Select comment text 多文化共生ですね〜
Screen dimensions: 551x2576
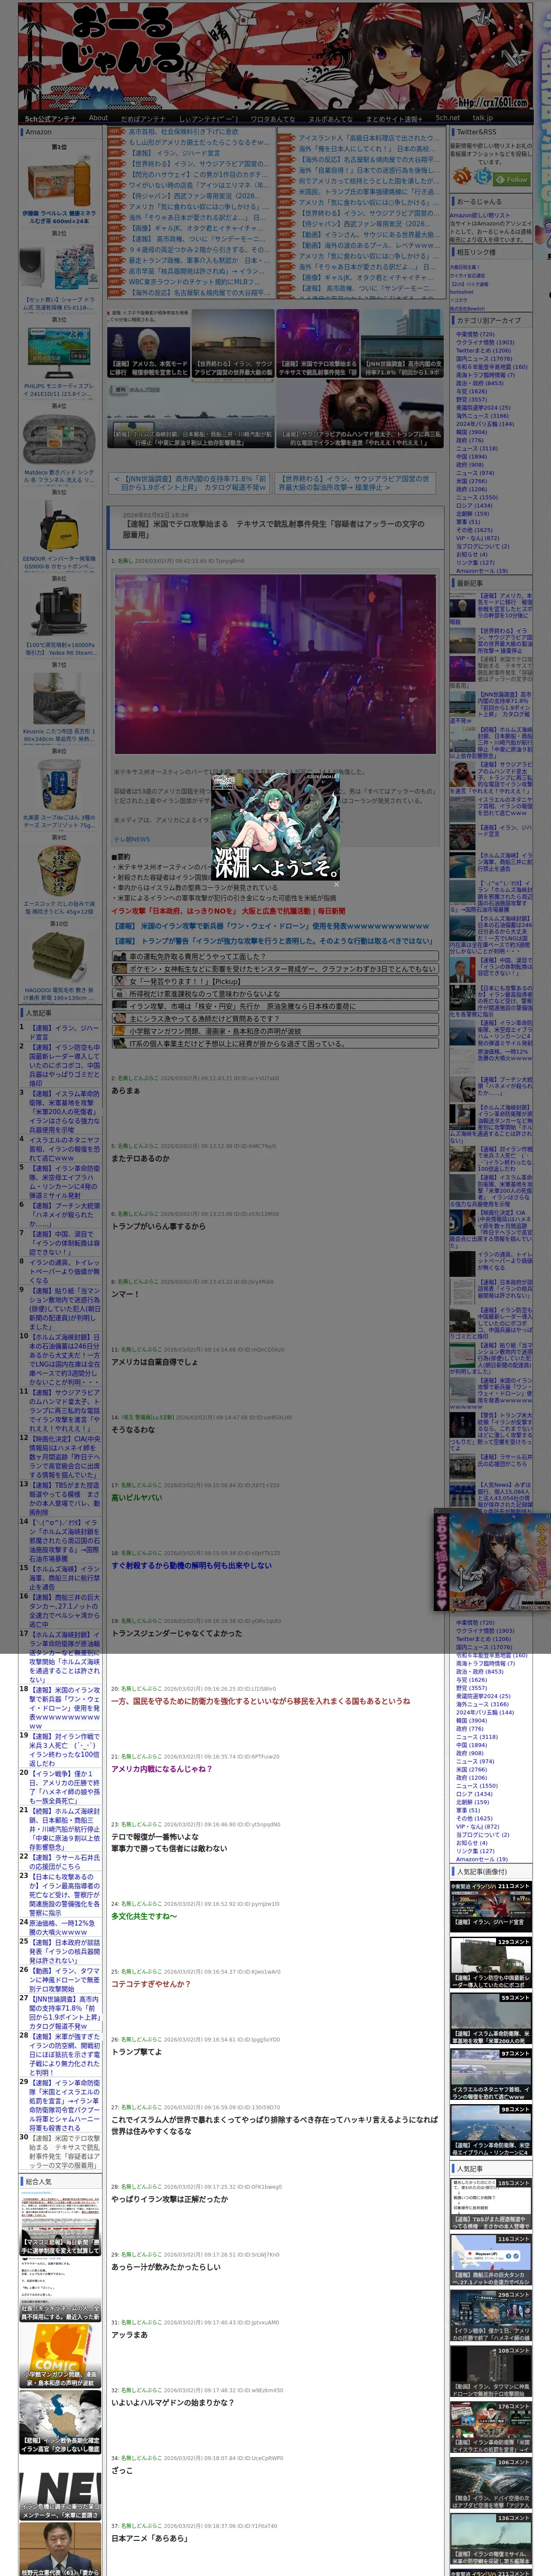tap(144, 1916)
